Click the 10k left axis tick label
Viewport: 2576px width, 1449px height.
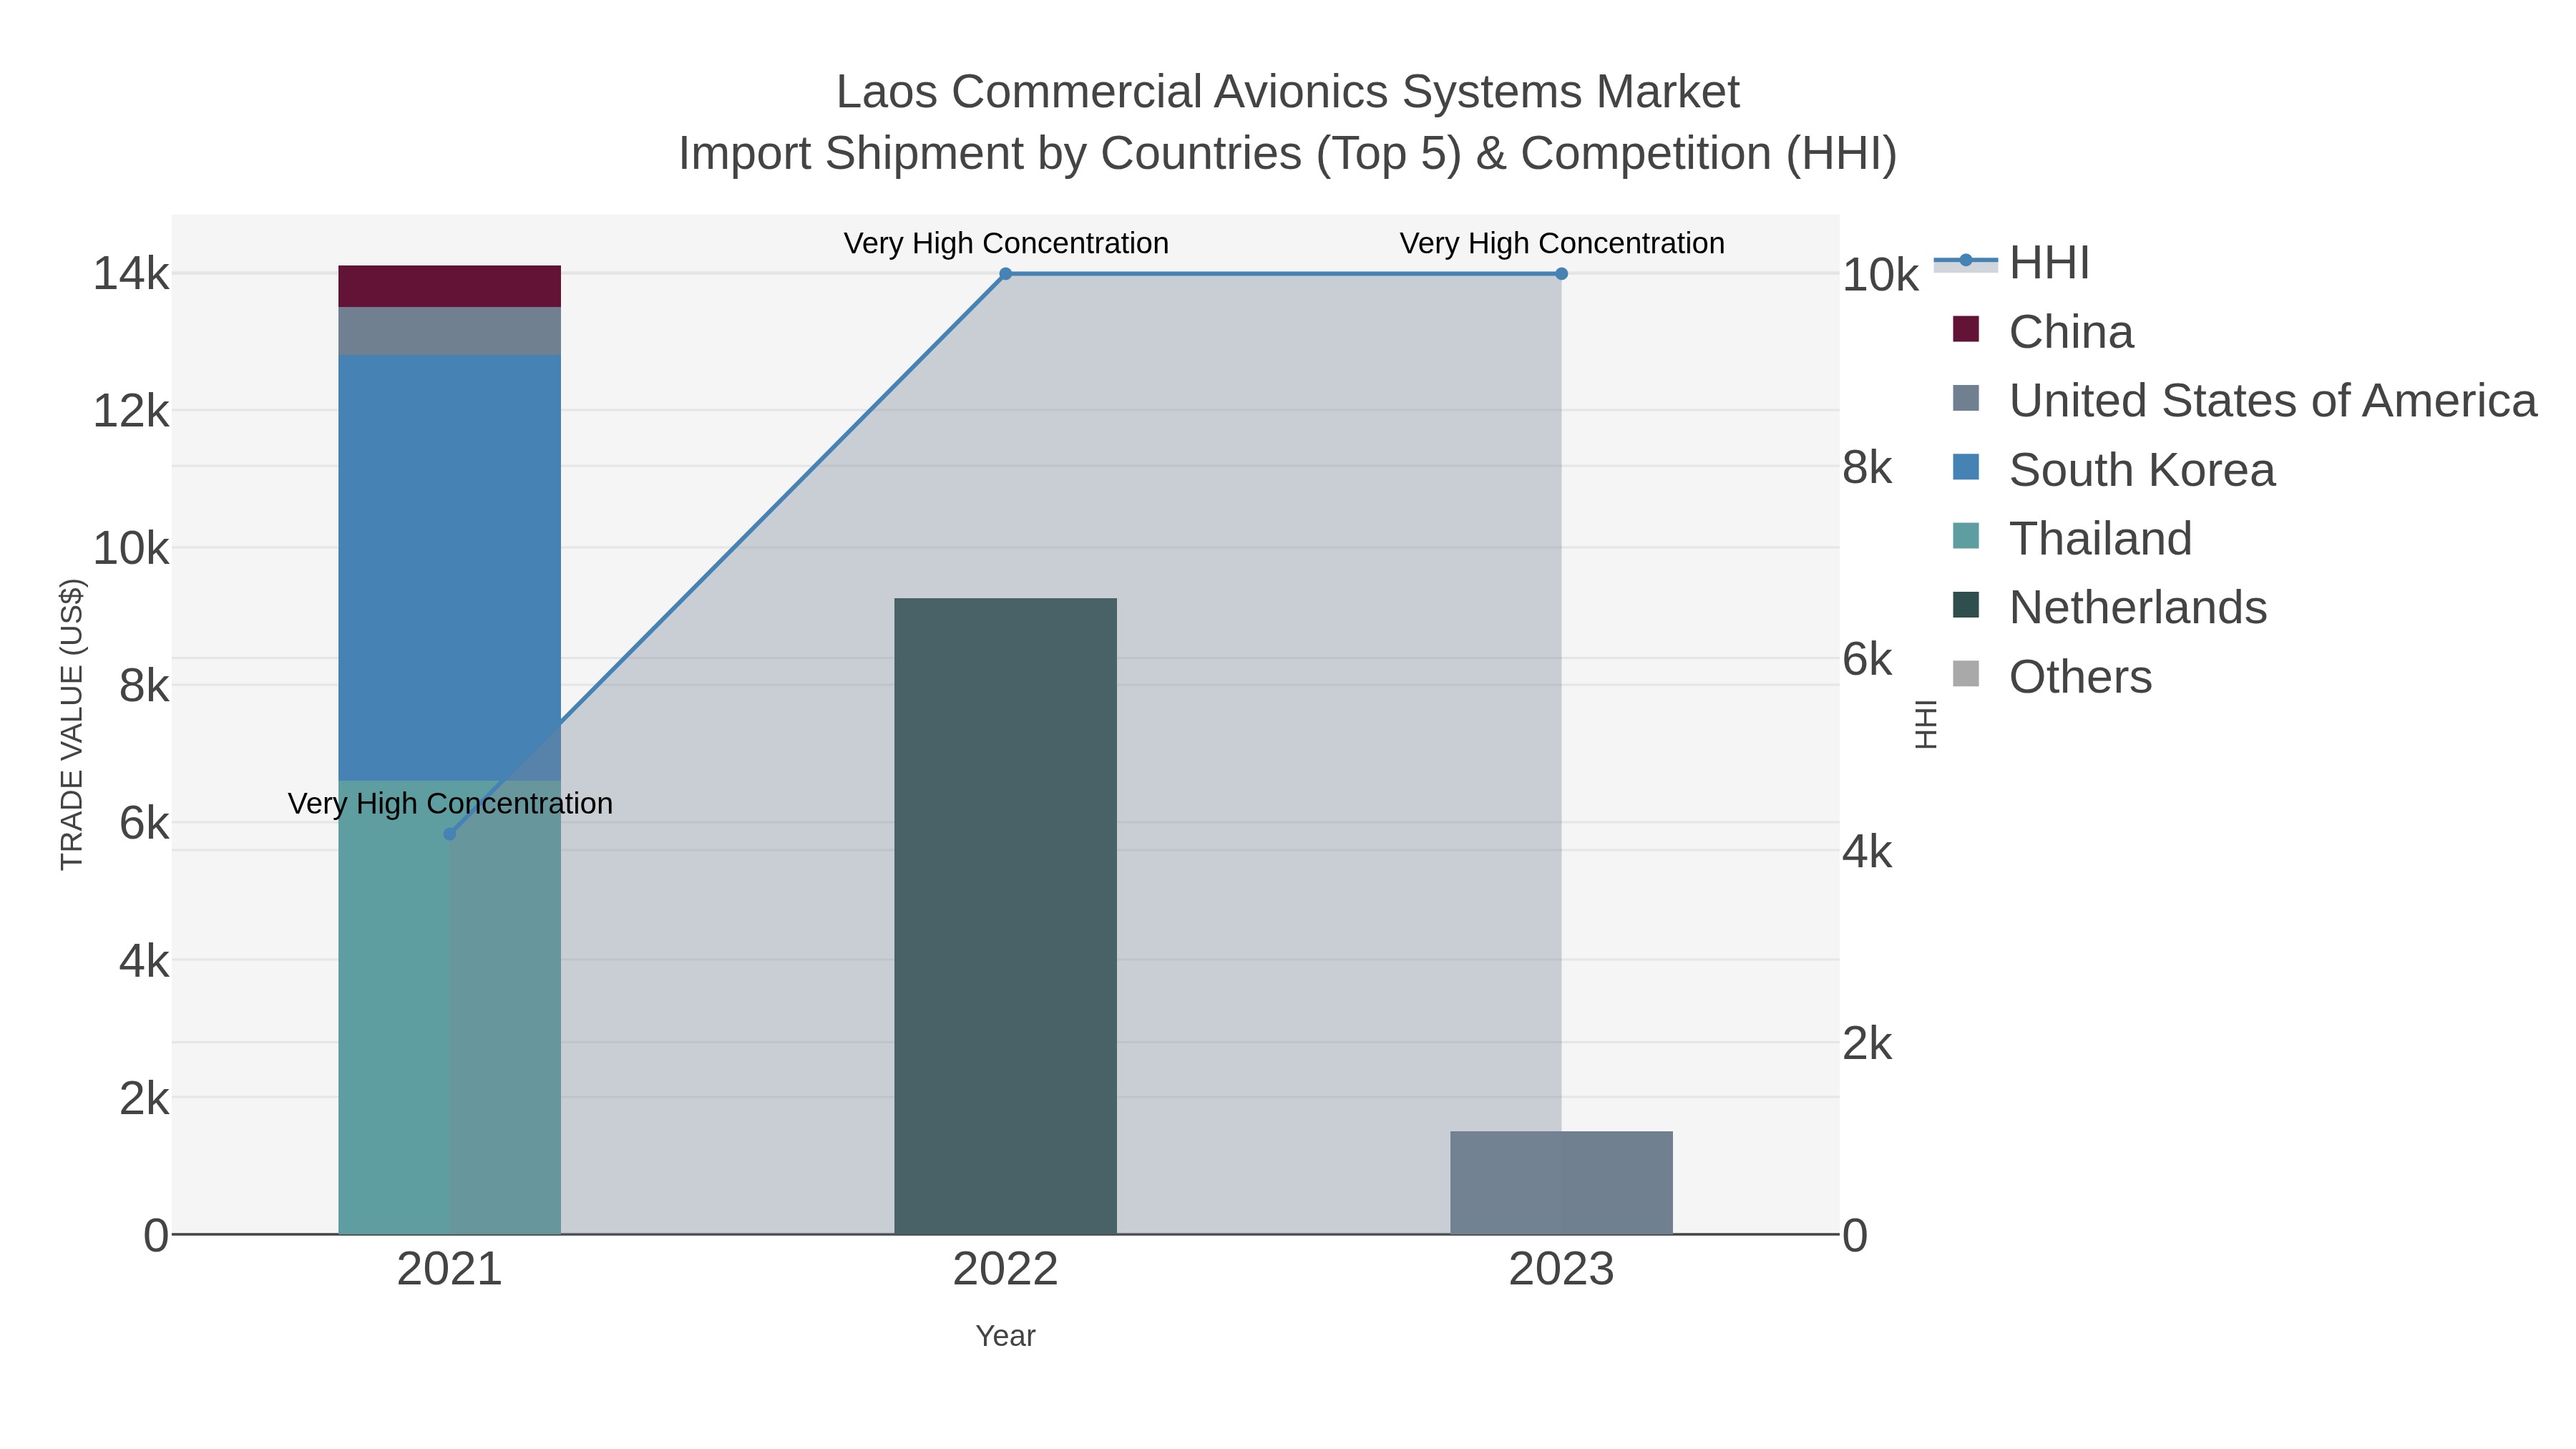coord(131,549)
